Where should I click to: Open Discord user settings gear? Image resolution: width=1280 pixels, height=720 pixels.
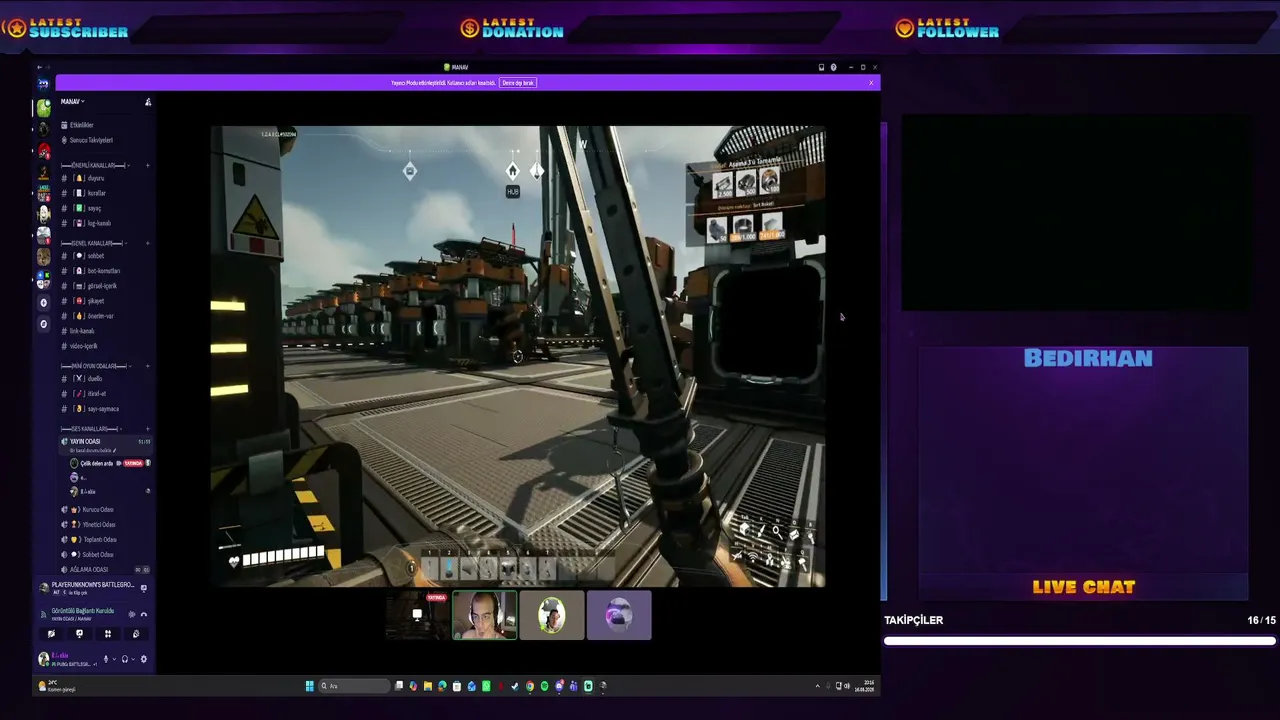coord(144,660)
